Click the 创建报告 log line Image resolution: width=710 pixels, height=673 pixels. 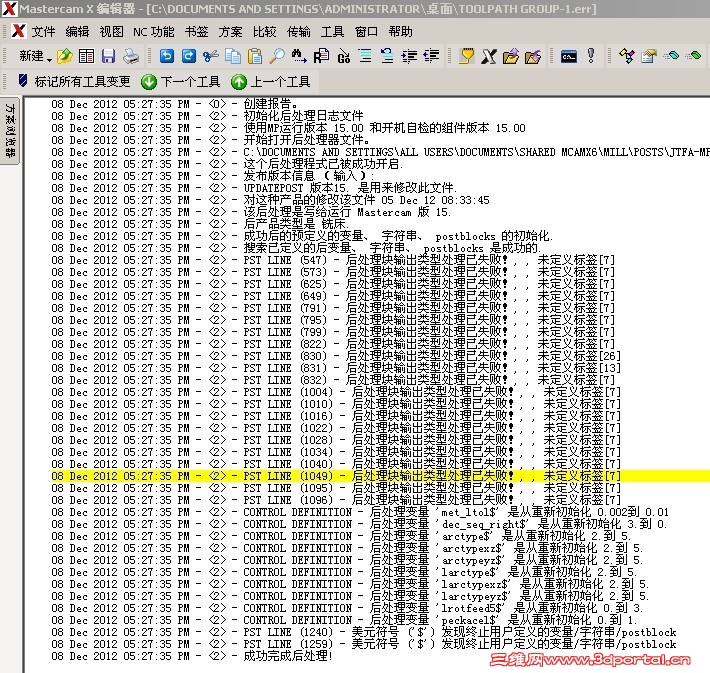tap(174, 104)
